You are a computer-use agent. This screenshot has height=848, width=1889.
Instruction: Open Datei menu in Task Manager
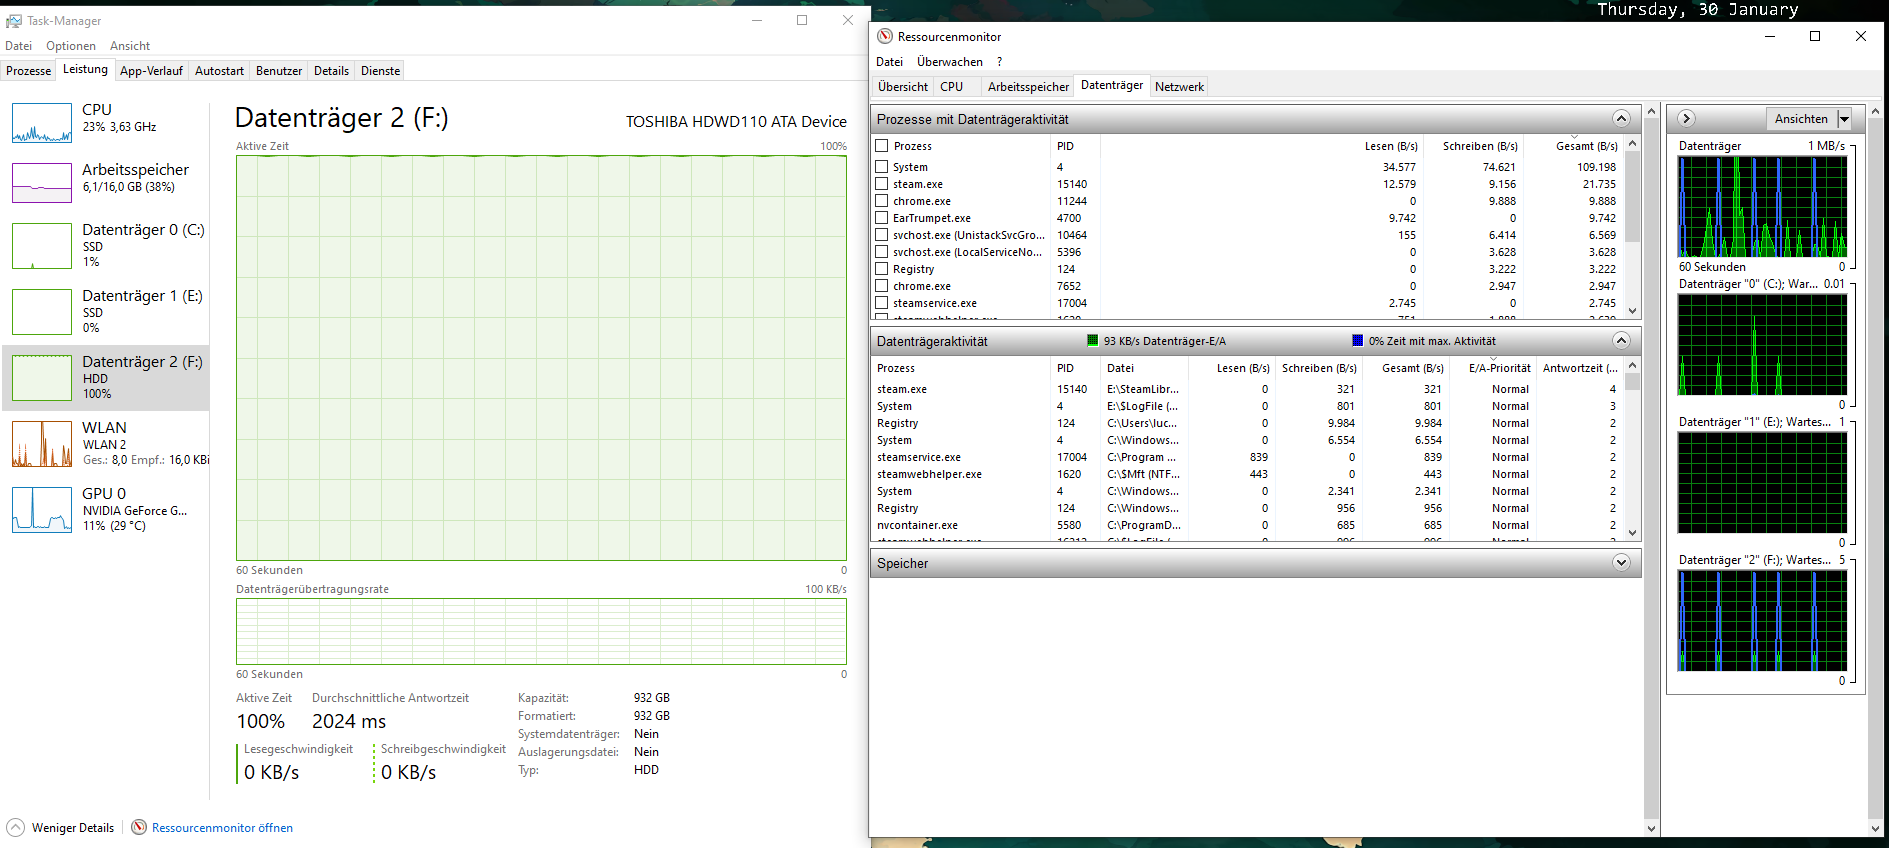18,45
